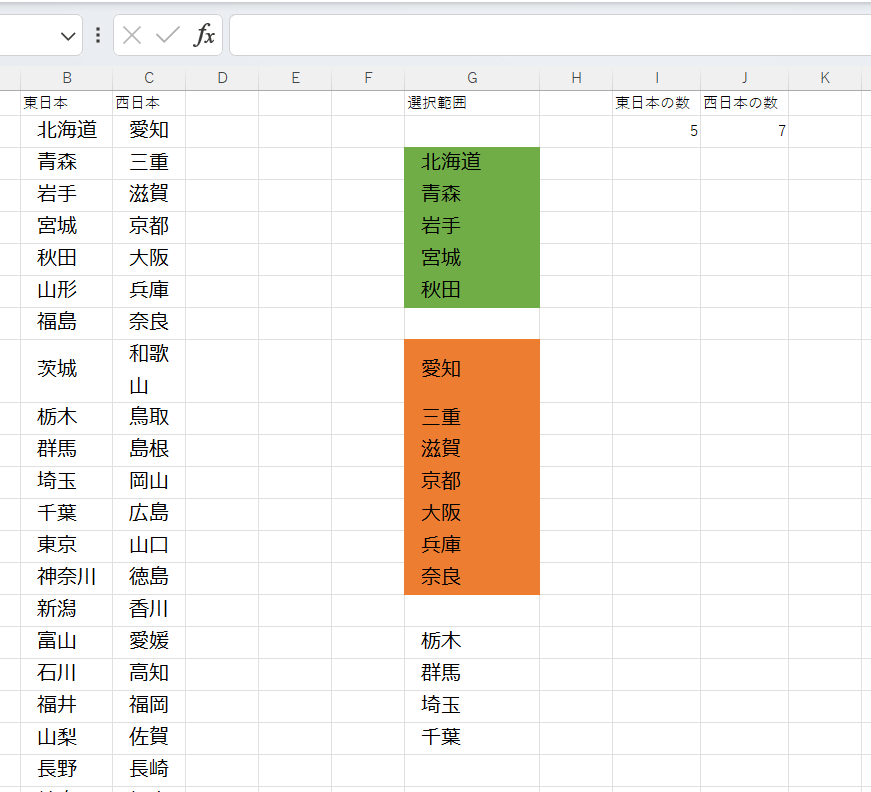Click inside the formula bar input field
The height and width of the screenshot is (792, 871).
pyautogui.click(x=550, y=36)
